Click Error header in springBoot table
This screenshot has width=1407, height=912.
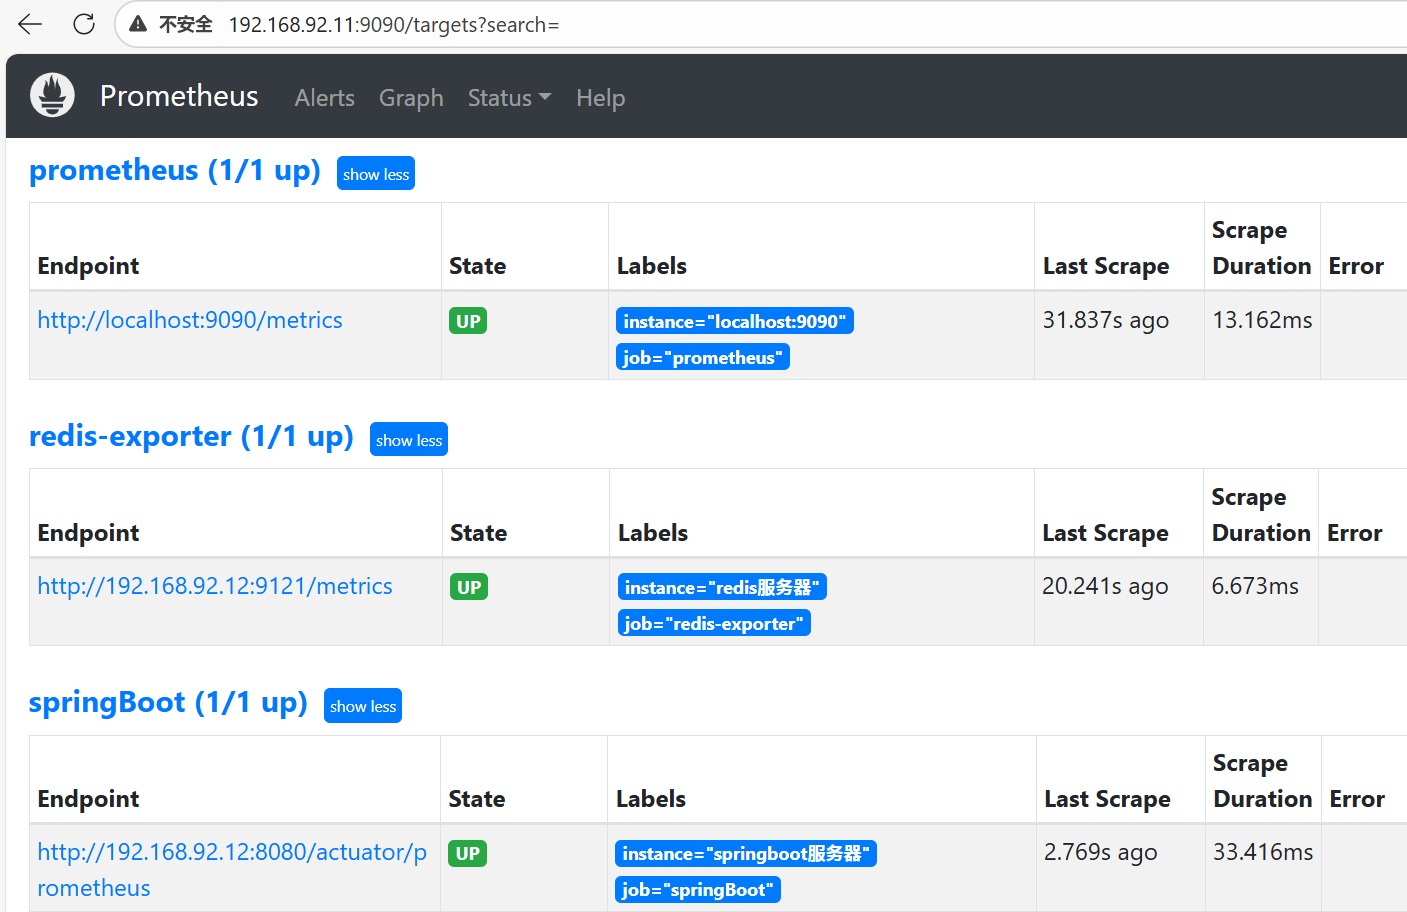pyautogui.click(x=1357, y=799)
